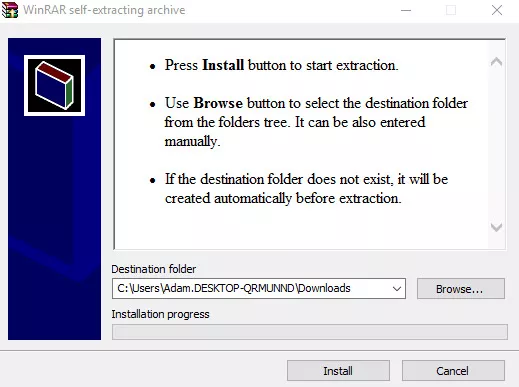The width and height of the screenshot is (519, 387).
Task: Click the 'Installation progress' label
Action: (160, 314)
